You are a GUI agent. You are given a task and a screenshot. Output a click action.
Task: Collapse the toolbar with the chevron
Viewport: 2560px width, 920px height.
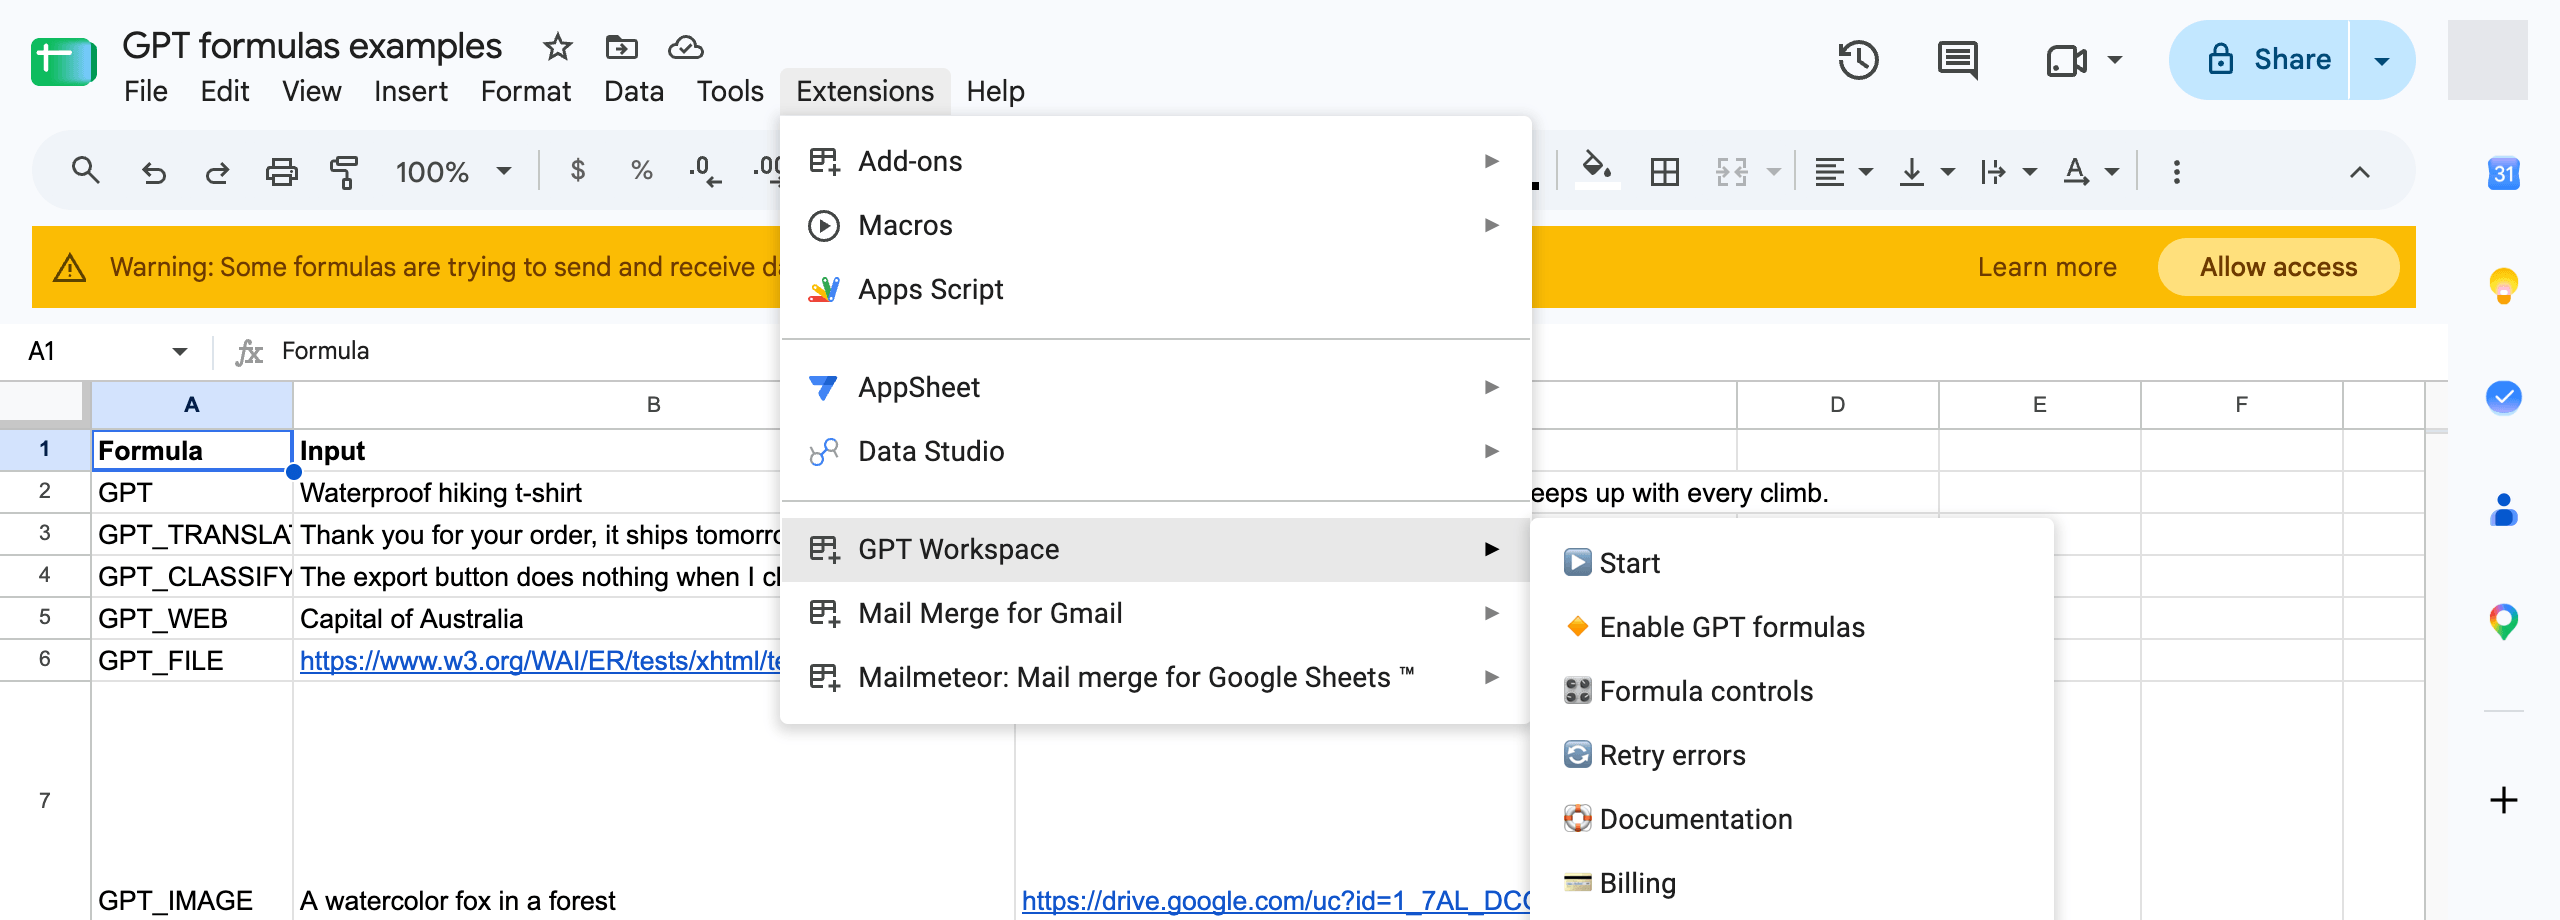pos(2359,172)
